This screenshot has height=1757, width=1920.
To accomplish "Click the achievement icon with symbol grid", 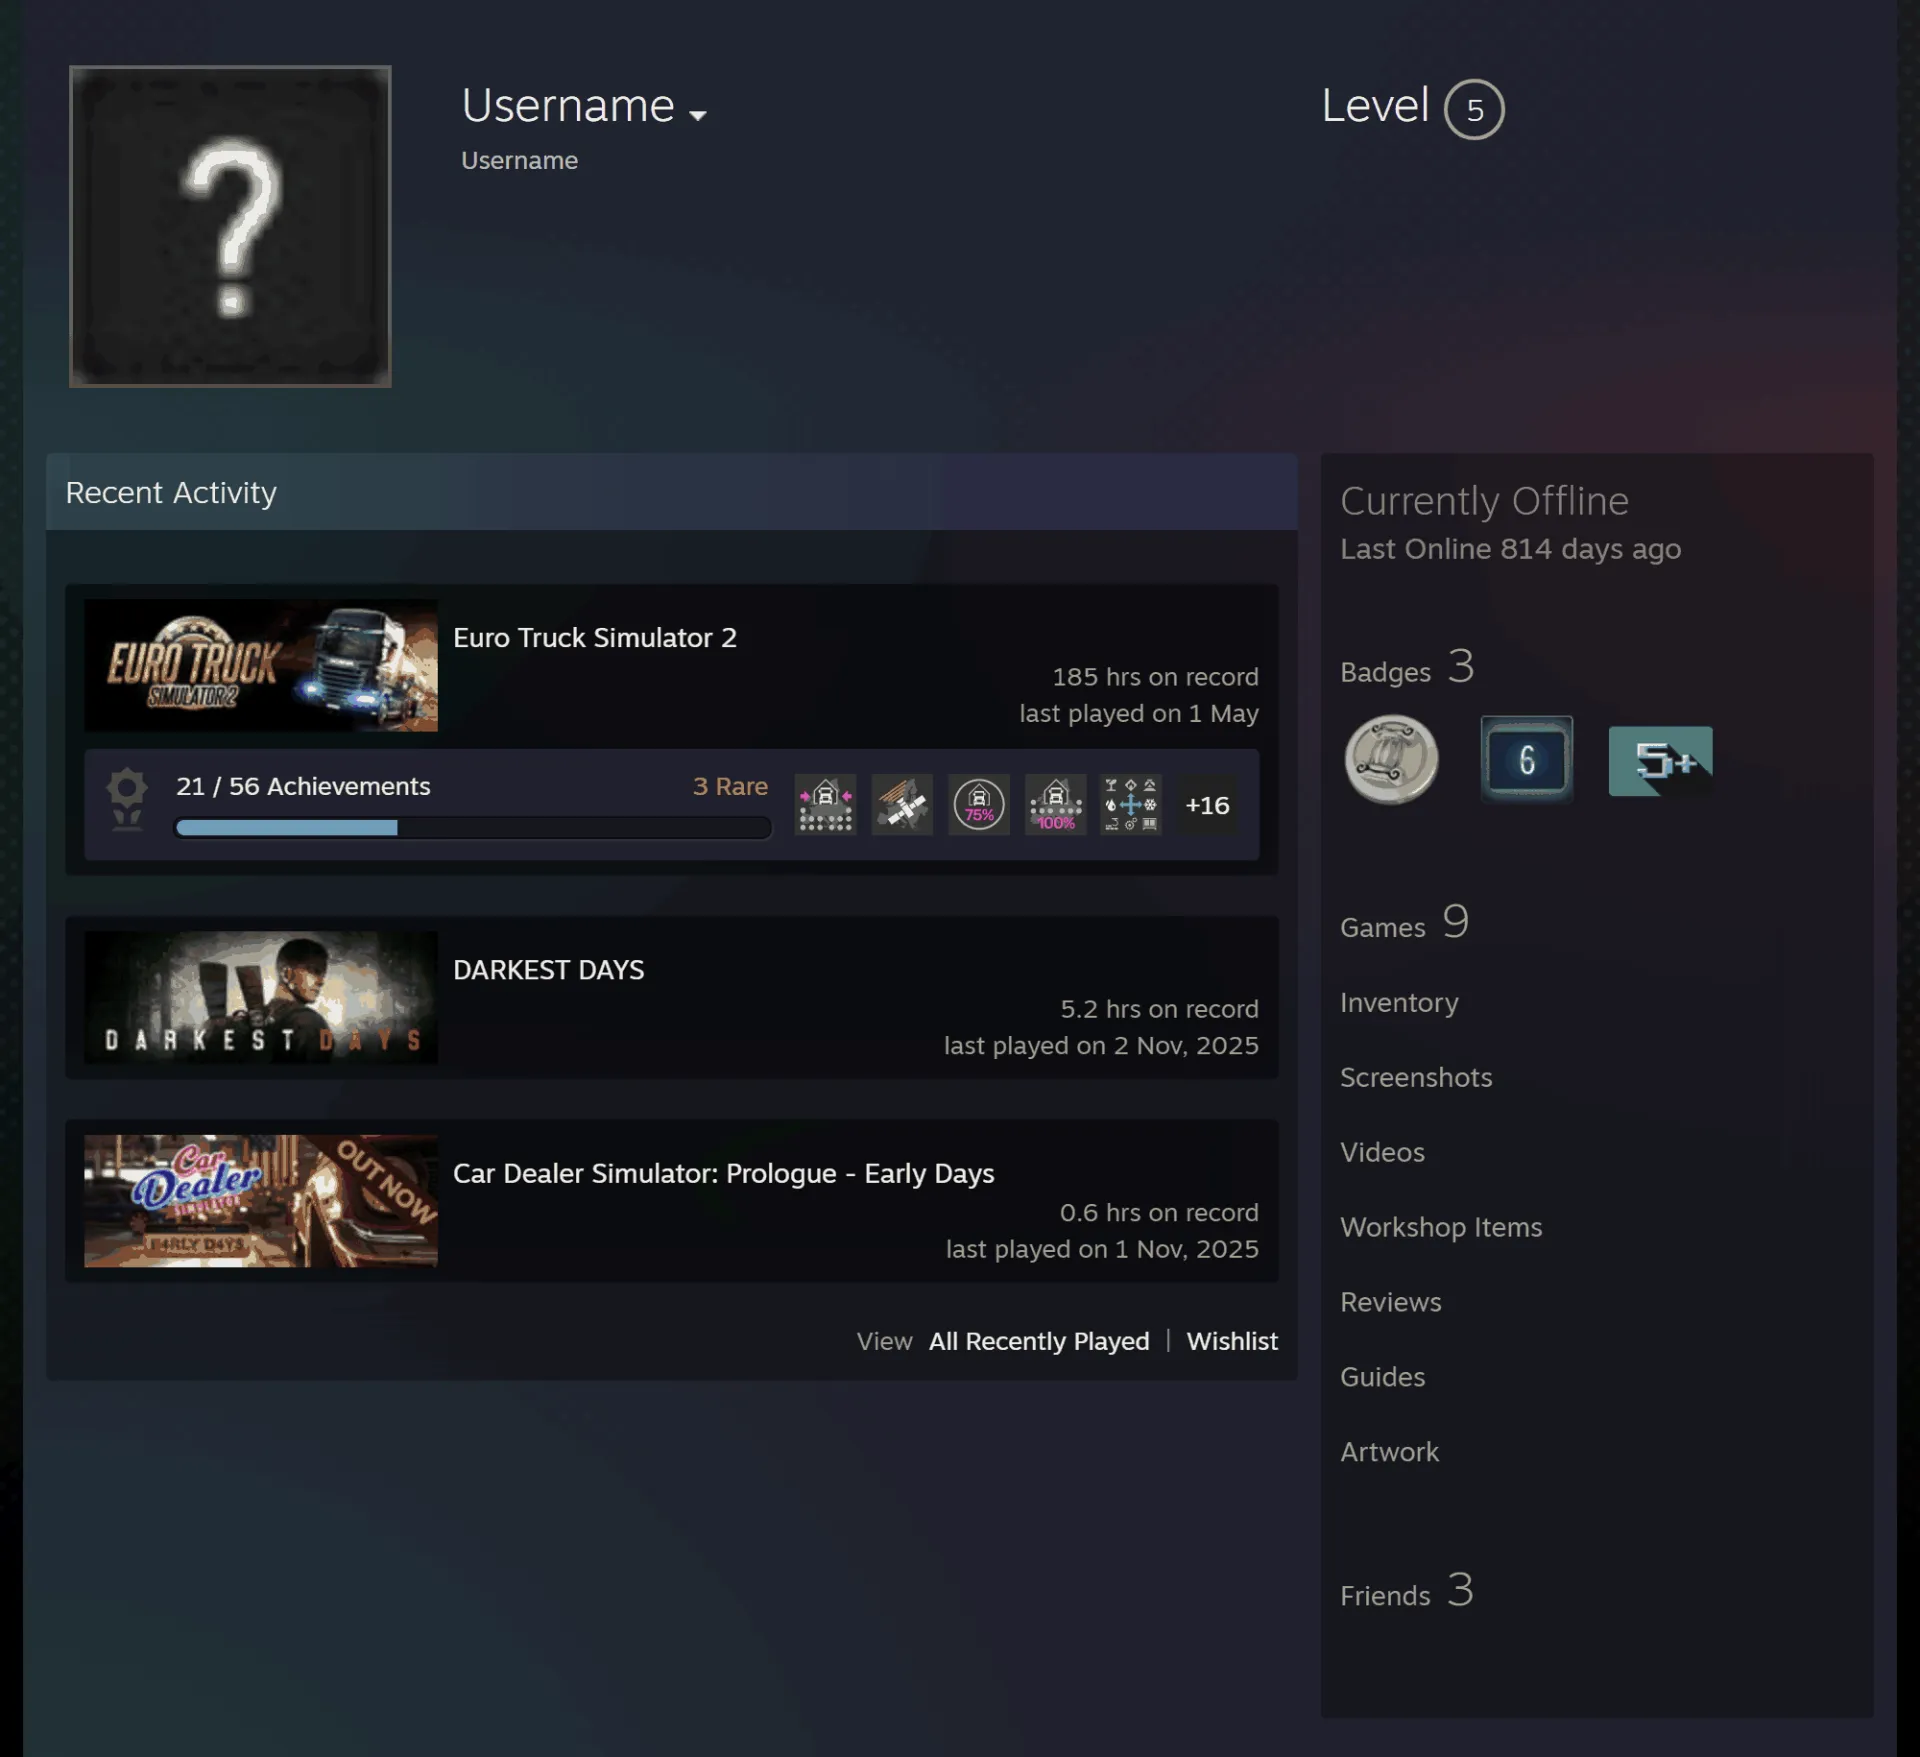I will point(1131,804).
